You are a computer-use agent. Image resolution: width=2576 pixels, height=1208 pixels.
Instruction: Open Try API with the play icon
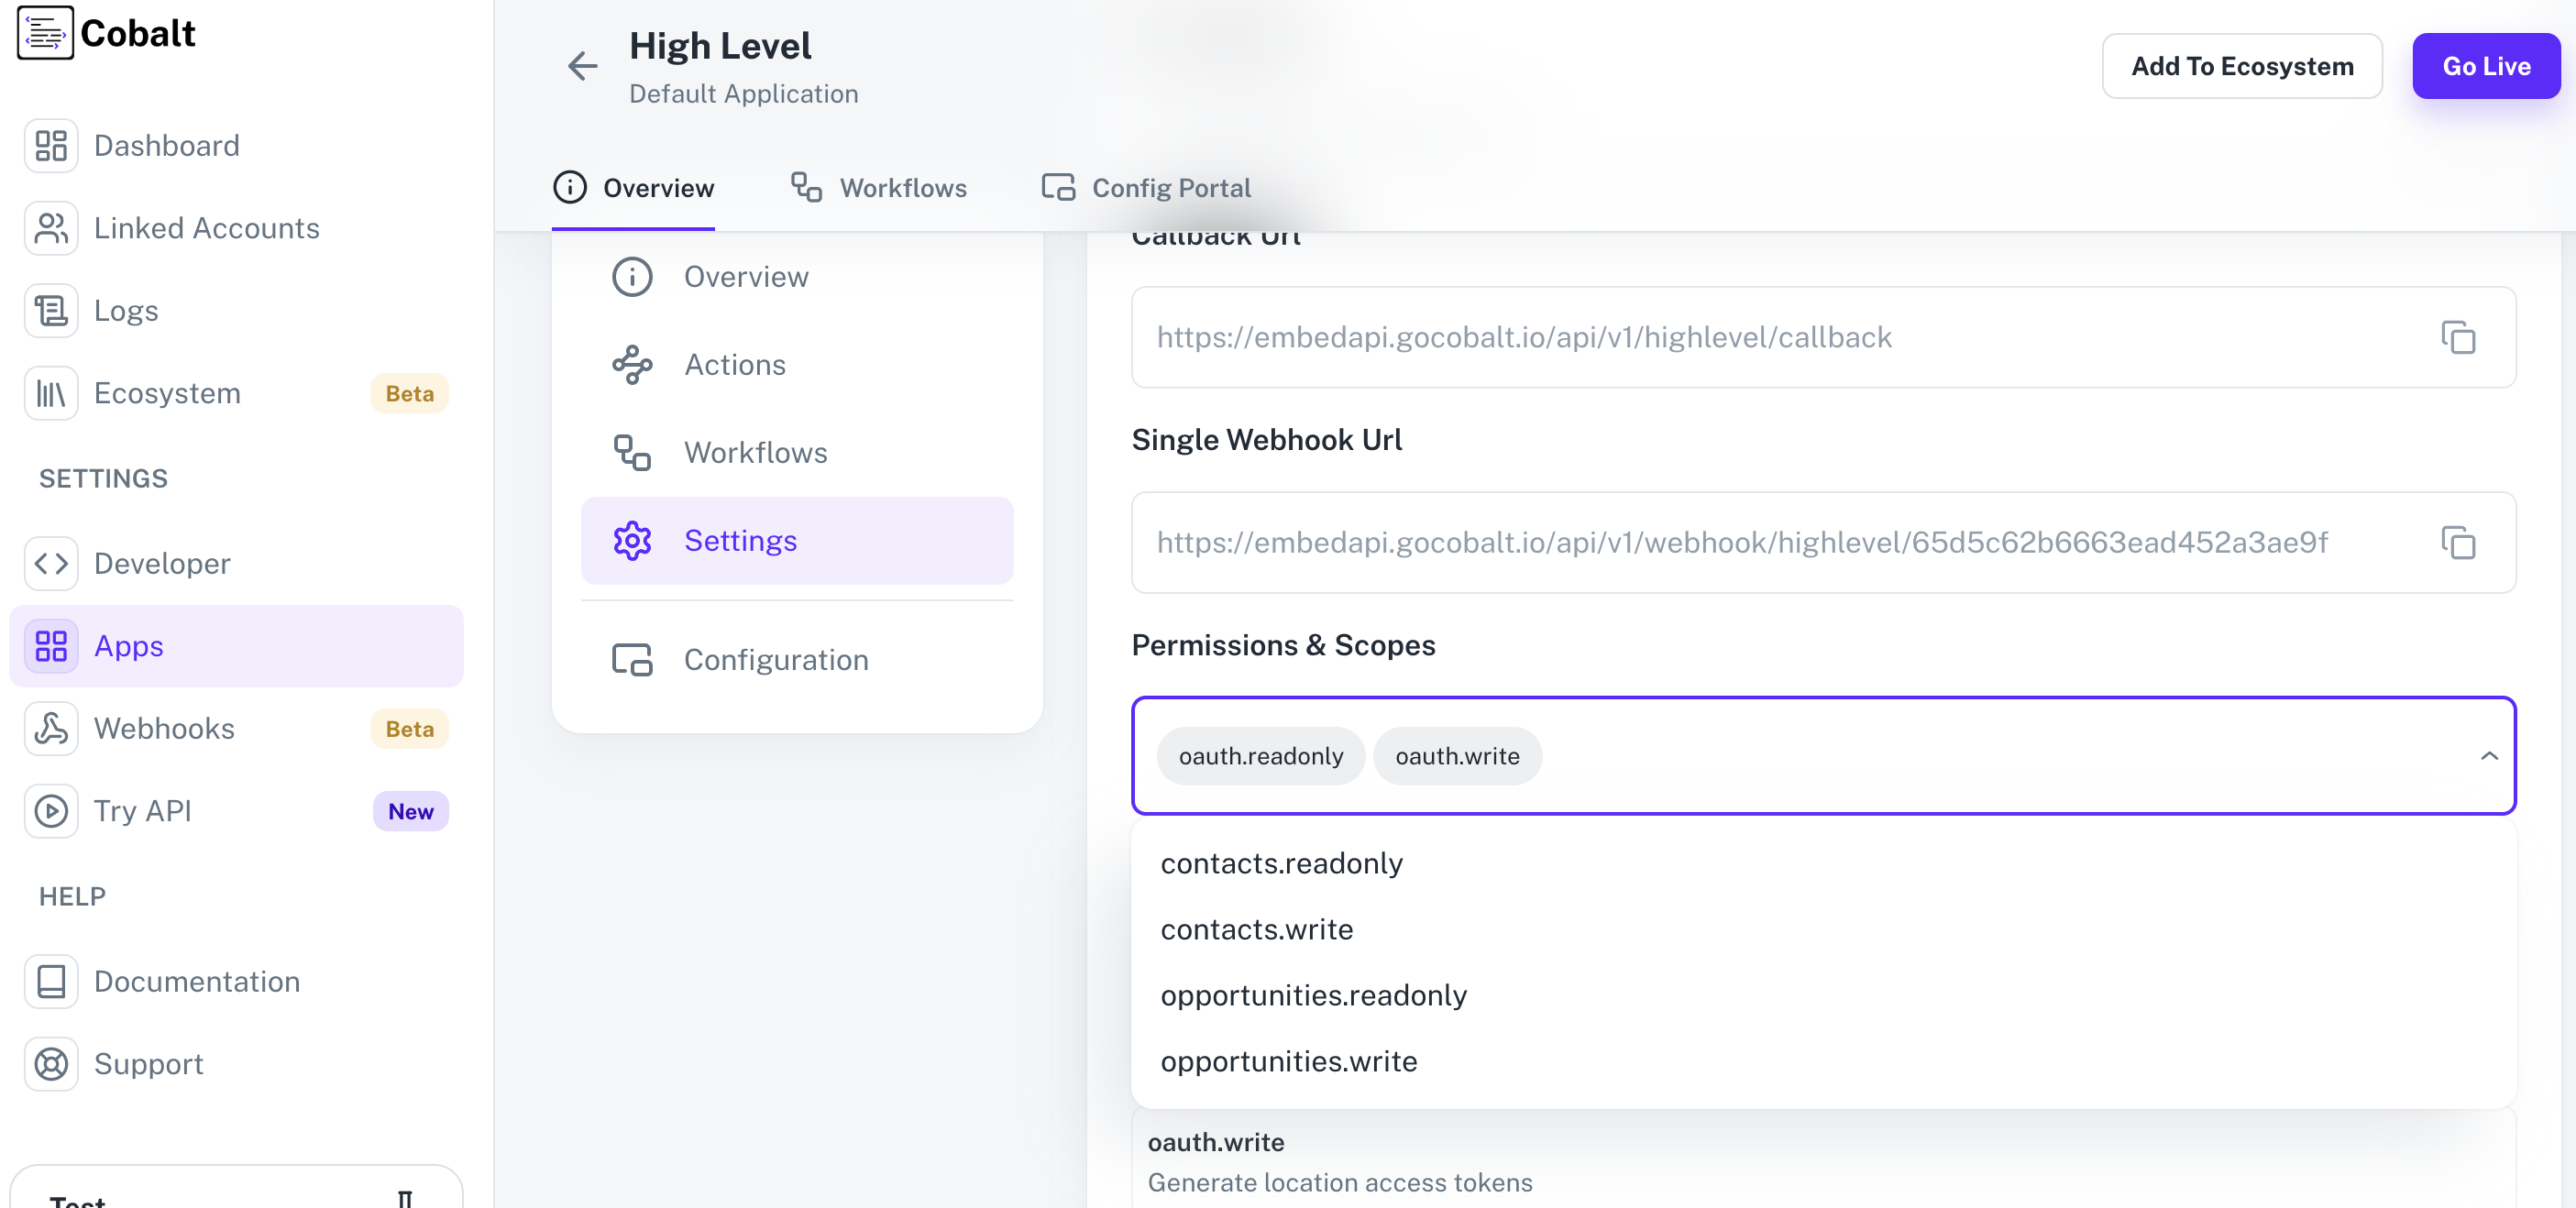(x=51, y=811)
